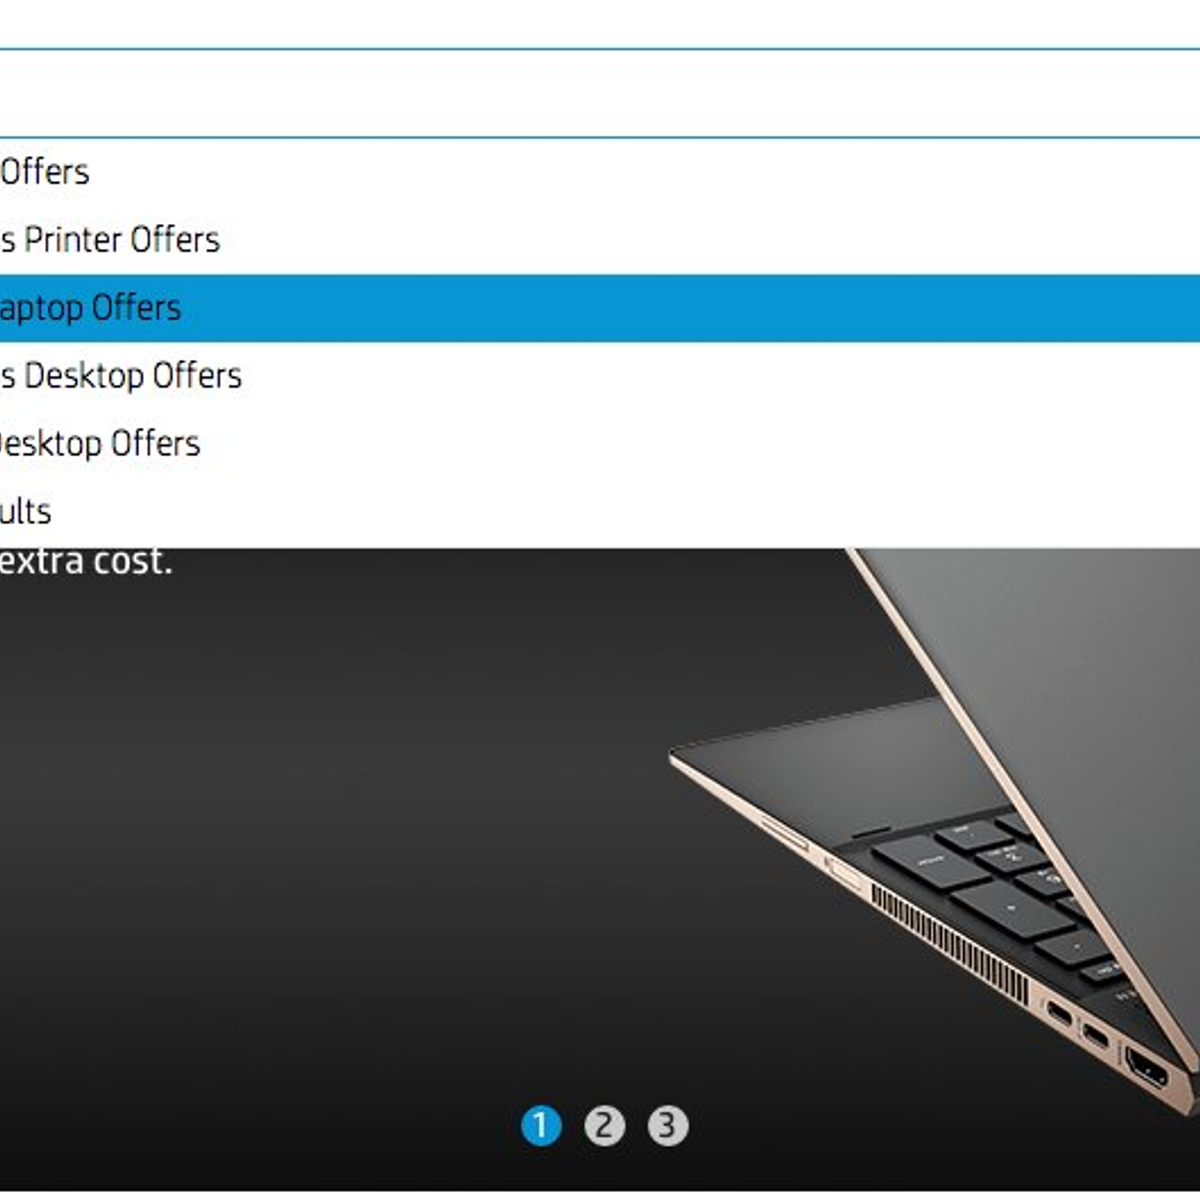
Task: Click the blue highlight bar of Laptop Offers
Action: [x=600, y=308]
